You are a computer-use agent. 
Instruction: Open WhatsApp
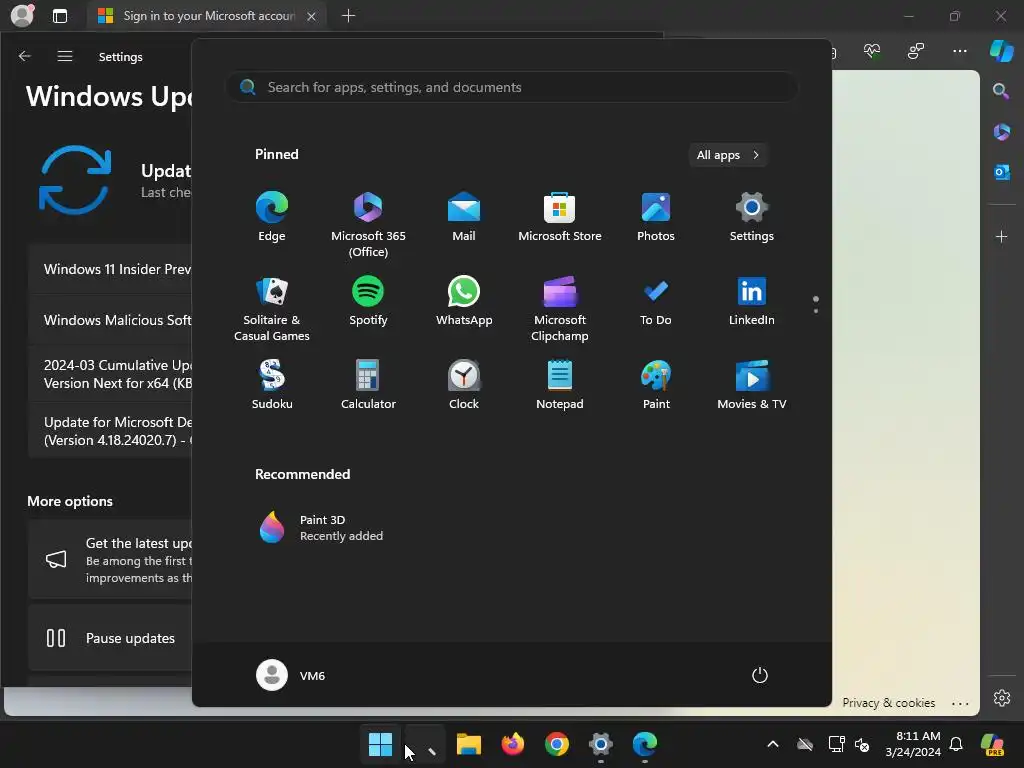click(464, 300)
